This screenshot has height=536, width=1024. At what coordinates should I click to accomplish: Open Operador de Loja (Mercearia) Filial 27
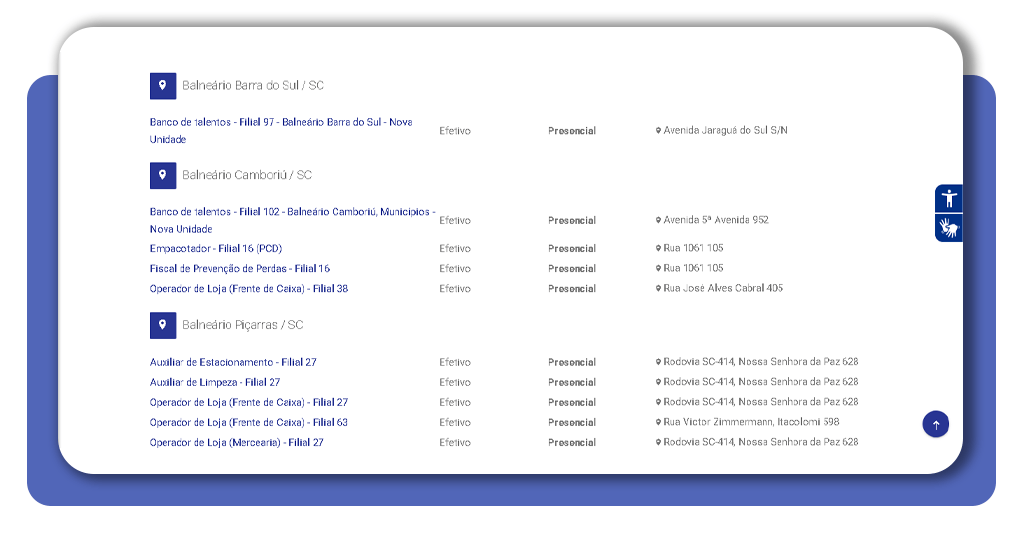click(x=236, y=442)
